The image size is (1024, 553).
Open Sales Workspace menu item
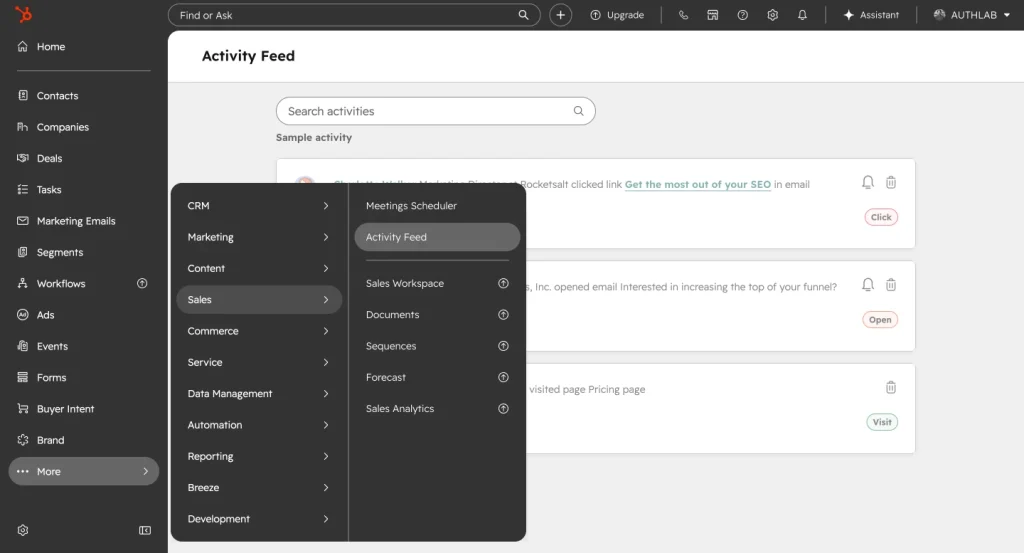pos(437,283)
